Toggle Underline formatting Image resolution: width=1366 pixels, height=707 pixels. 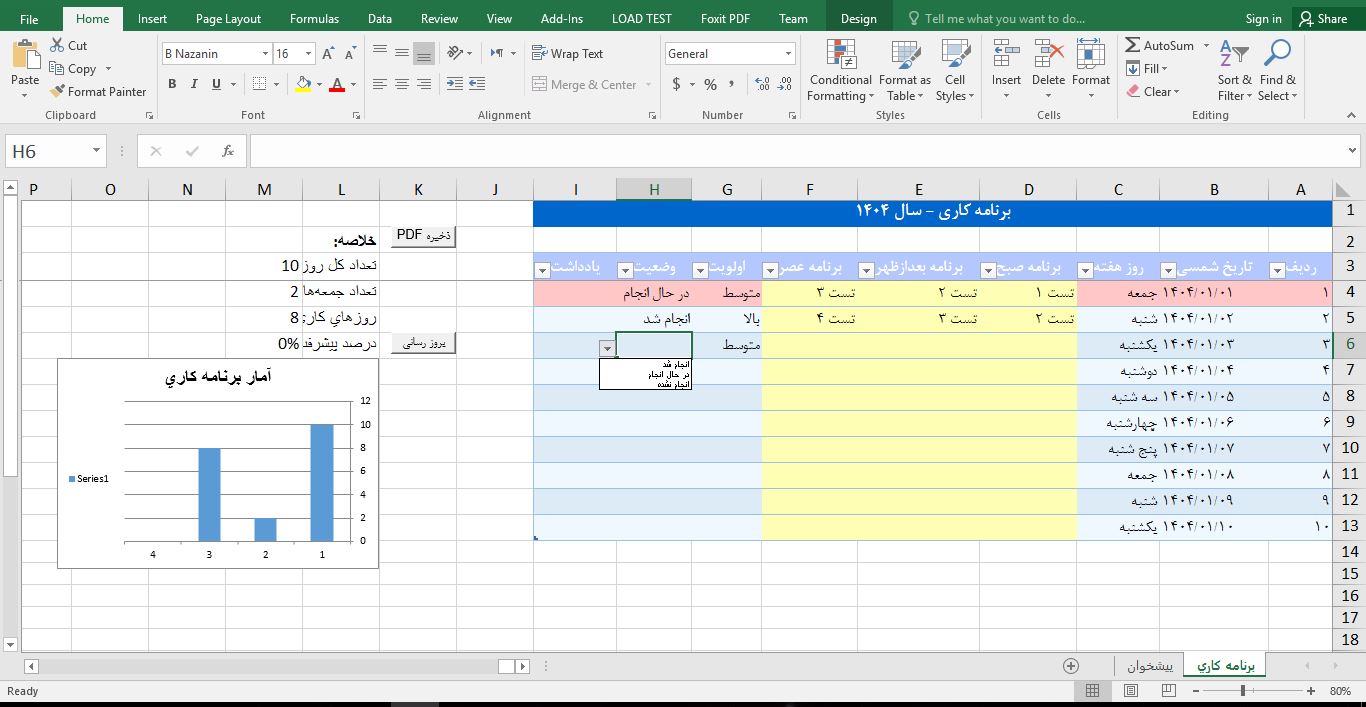tap(216, 84)
